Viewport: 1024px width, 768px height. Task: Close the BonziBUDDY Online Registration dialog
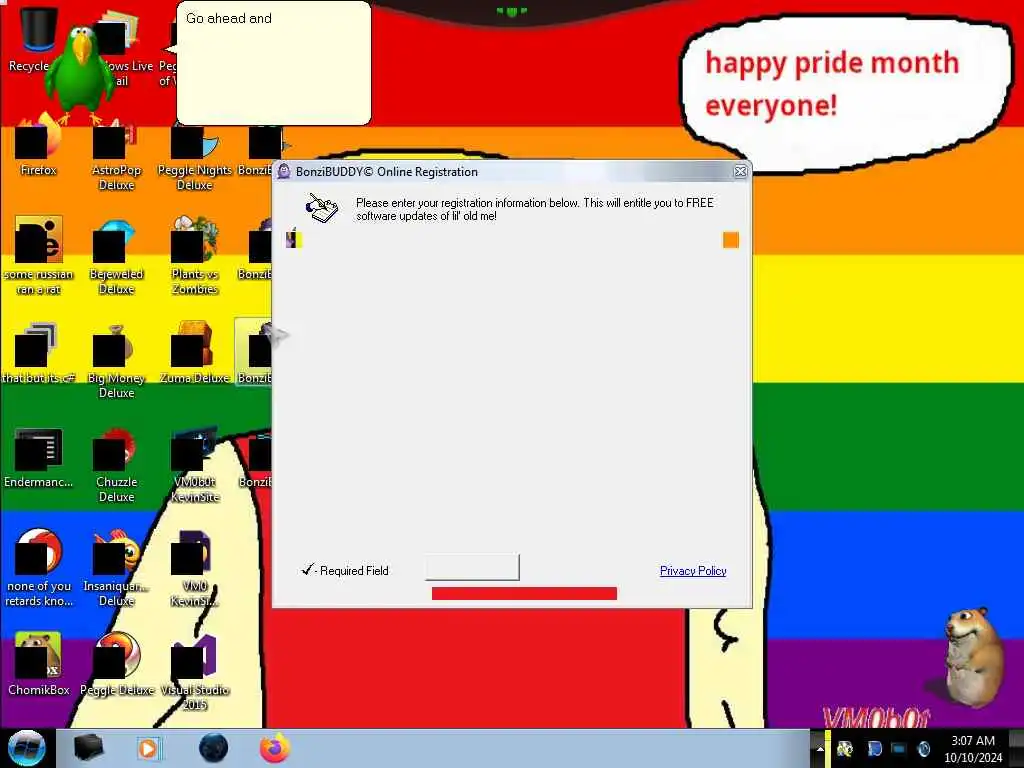point(740,171)
